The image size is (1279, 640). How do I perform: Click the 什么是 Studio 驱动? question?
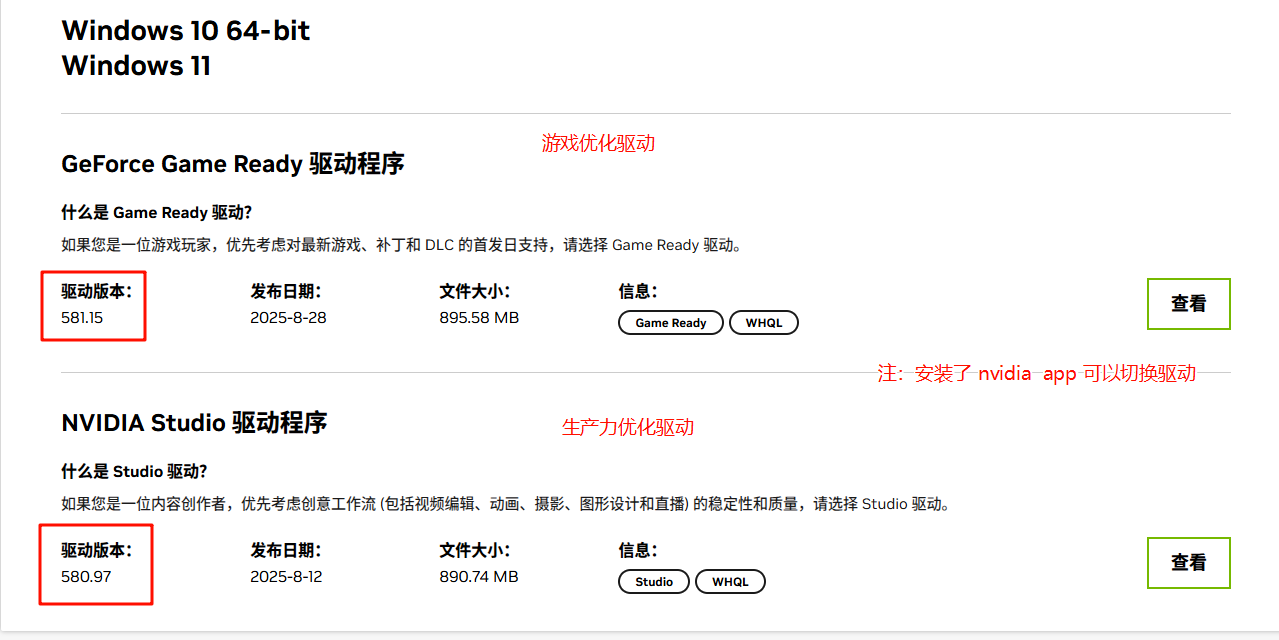point(134,472)
